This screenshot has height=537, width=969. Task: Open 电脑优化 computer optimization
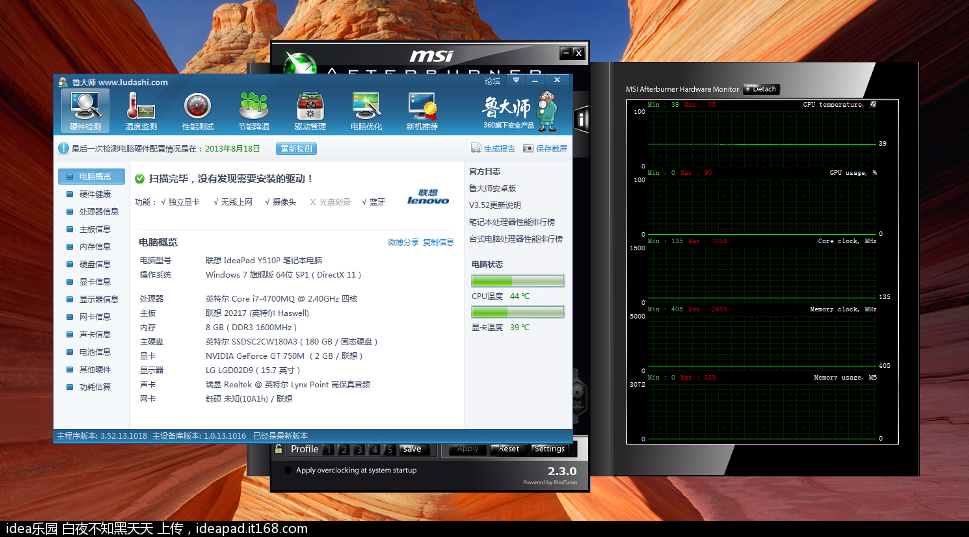coord(366,111)
